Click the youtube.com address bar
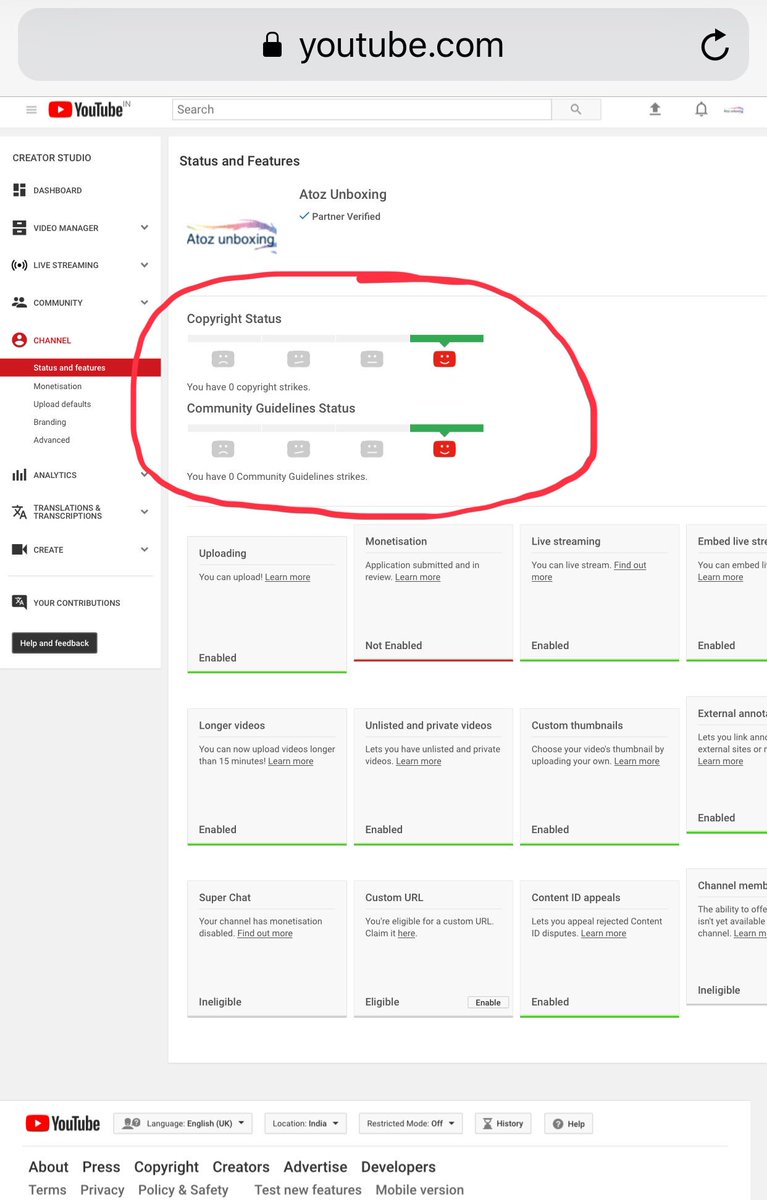The image size is (767, 1200). point(383,45)
